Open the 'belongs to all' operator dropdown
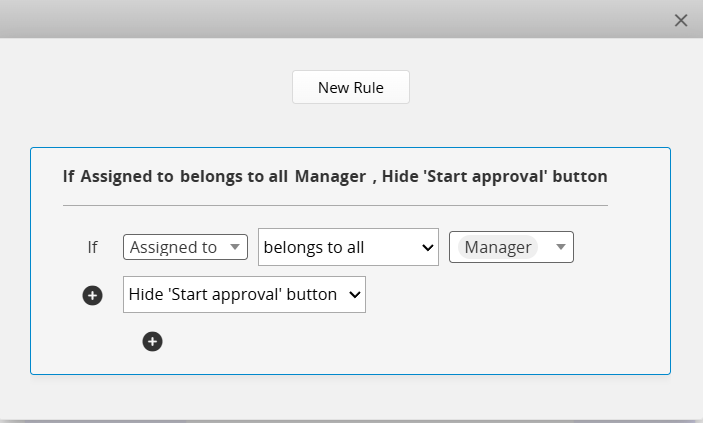The height and width of the screenshot is (423, 703). [348, 247]
